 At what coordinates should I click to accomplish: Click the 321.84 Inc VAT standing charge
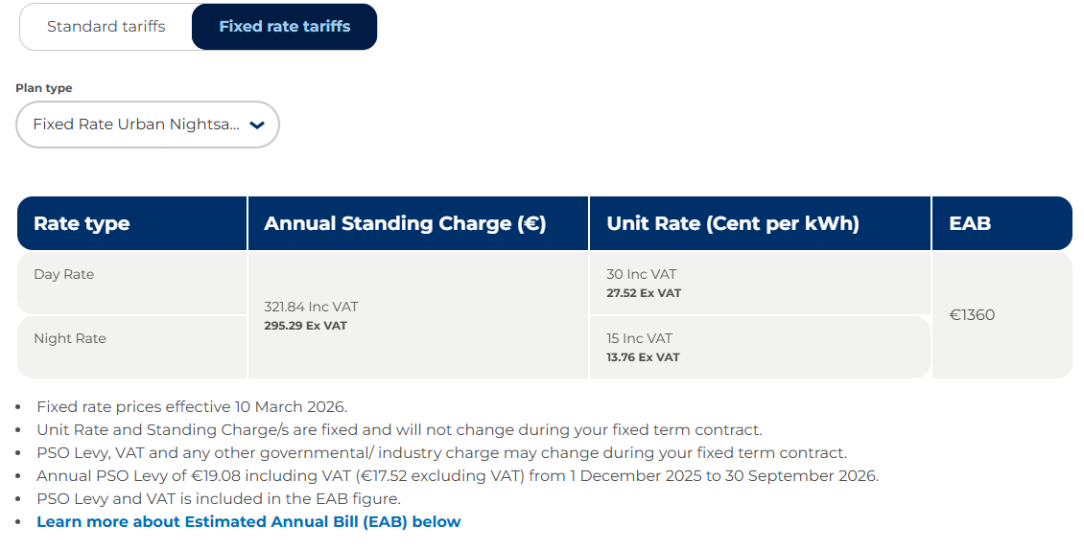(311, 307)
